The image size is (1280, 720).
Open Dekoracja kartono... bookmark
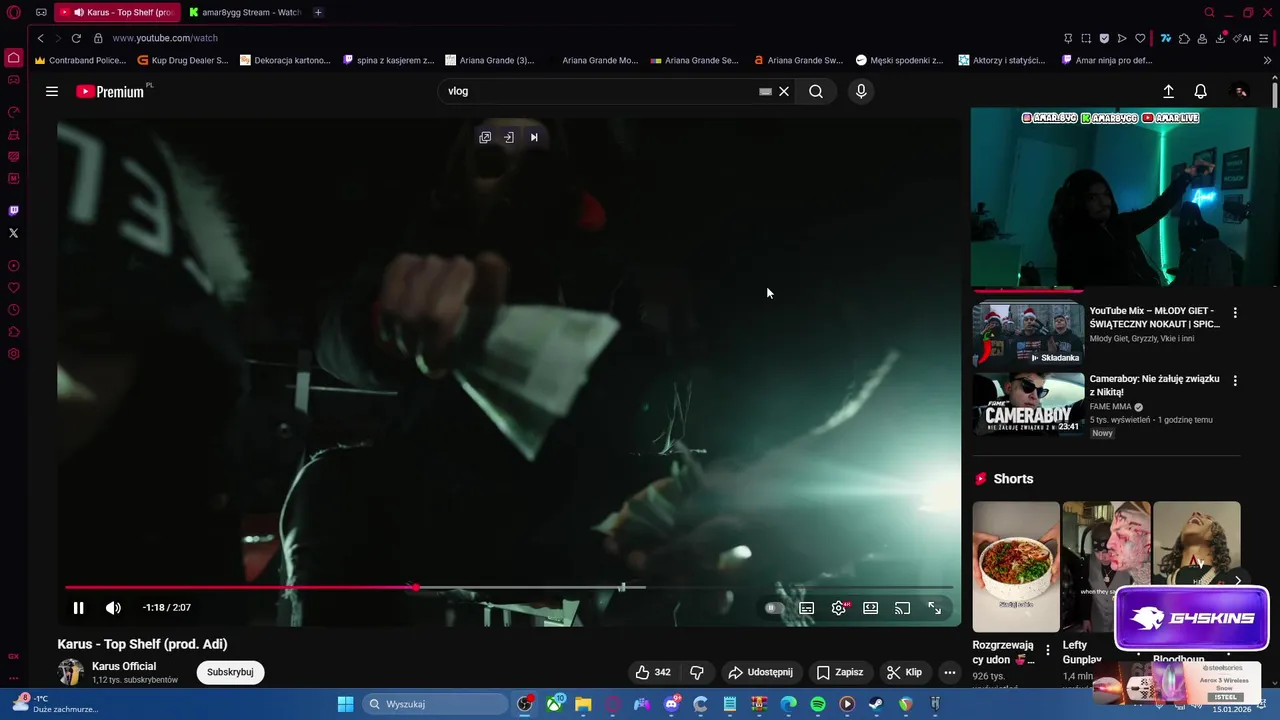[x=285, y=60]
